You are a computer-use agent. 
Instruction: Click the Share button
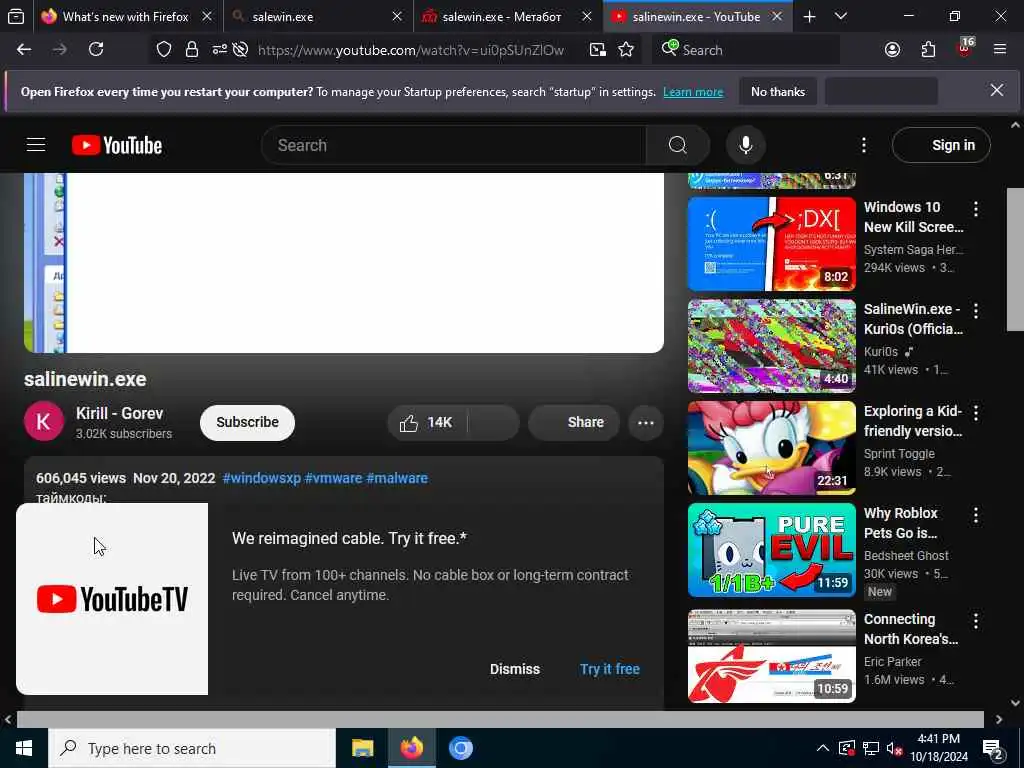[x=574, y=423]
